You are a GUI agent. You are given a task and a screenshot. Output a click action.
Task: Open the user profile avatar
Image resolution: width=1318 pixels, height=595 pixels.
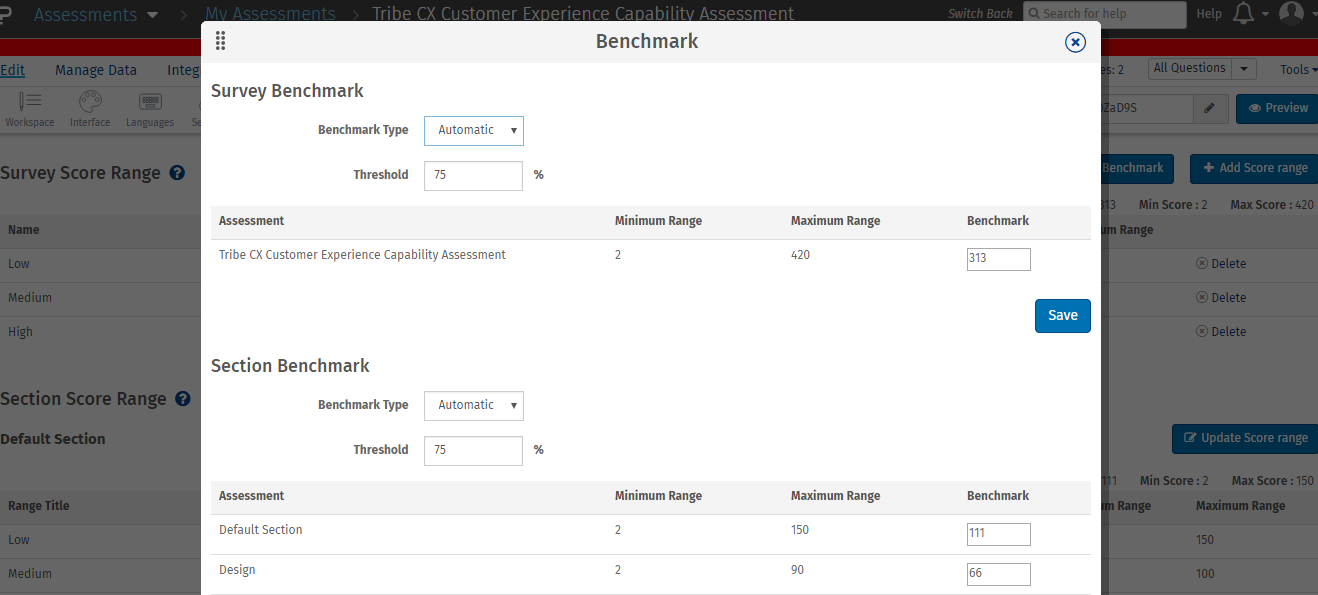(1291, 14)
